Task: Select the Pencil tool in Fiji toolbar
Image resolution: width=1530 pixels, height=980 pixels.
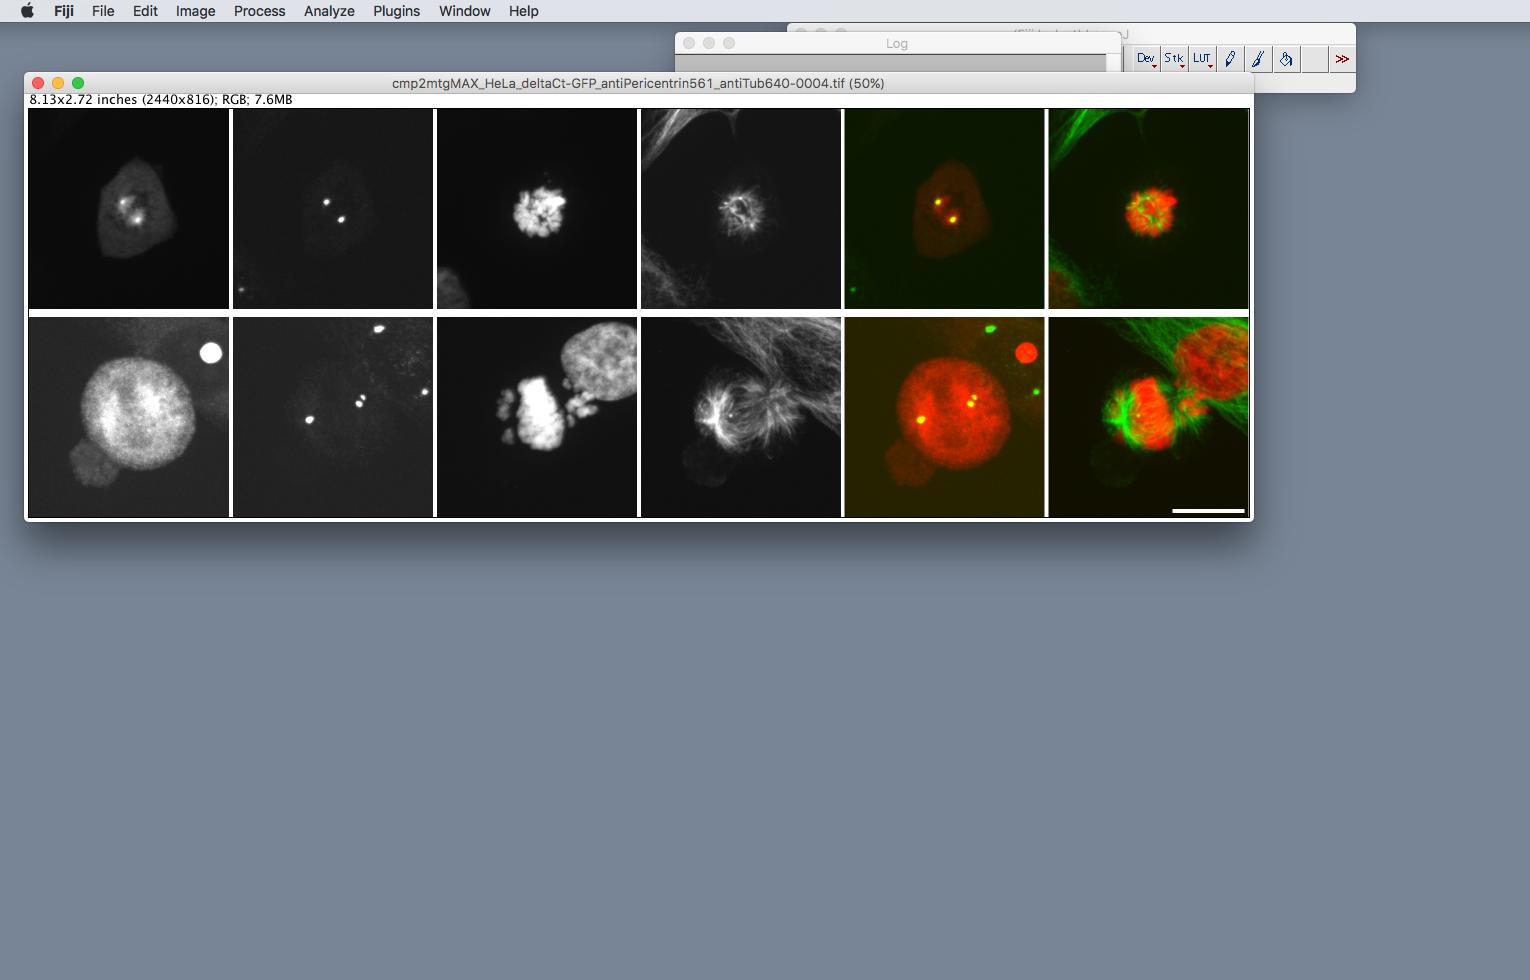Action: (x=1230, y=59)
